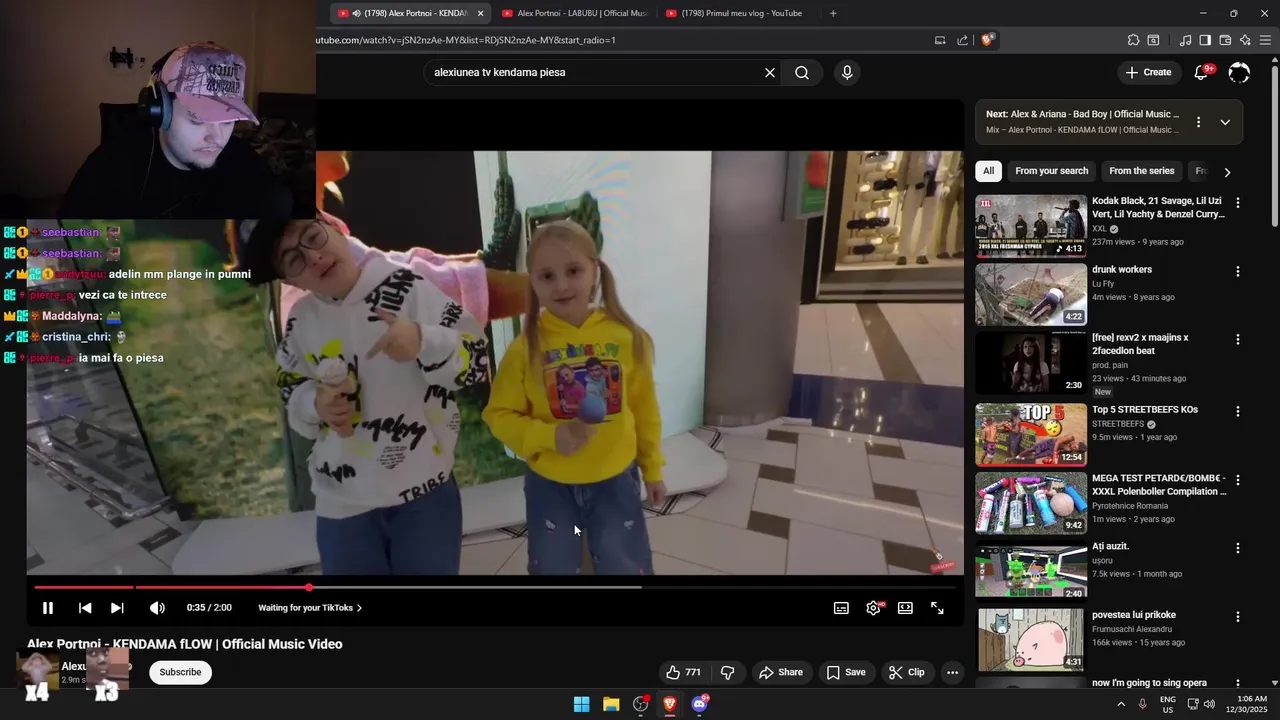Open the taskbar clock showing 1:06 AM
Viewport: 1280px width, 720px height.
1252,704
